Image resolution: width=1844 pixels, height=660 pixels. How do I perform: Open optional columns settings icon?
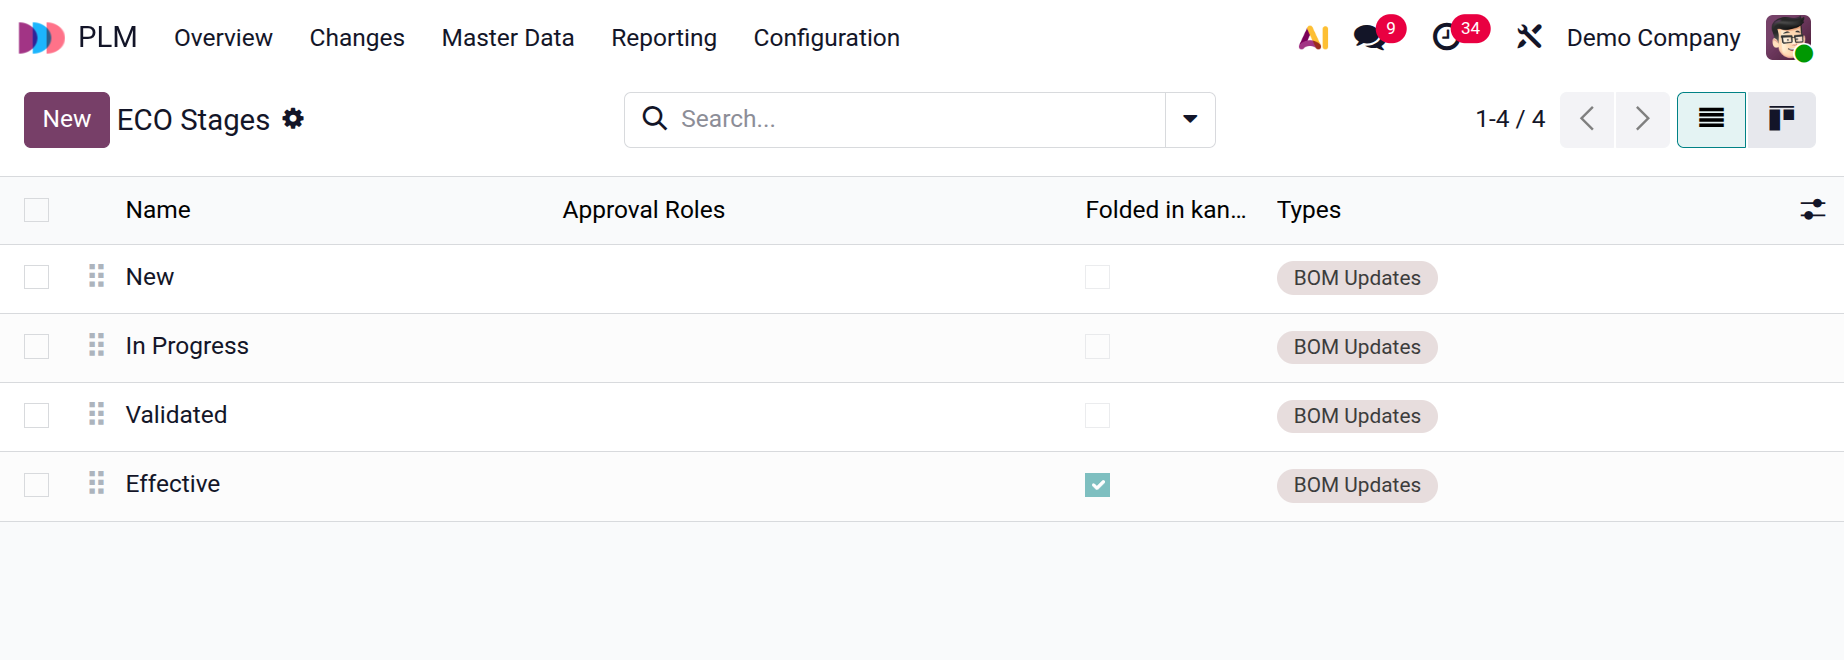[x=1812, y=210]
